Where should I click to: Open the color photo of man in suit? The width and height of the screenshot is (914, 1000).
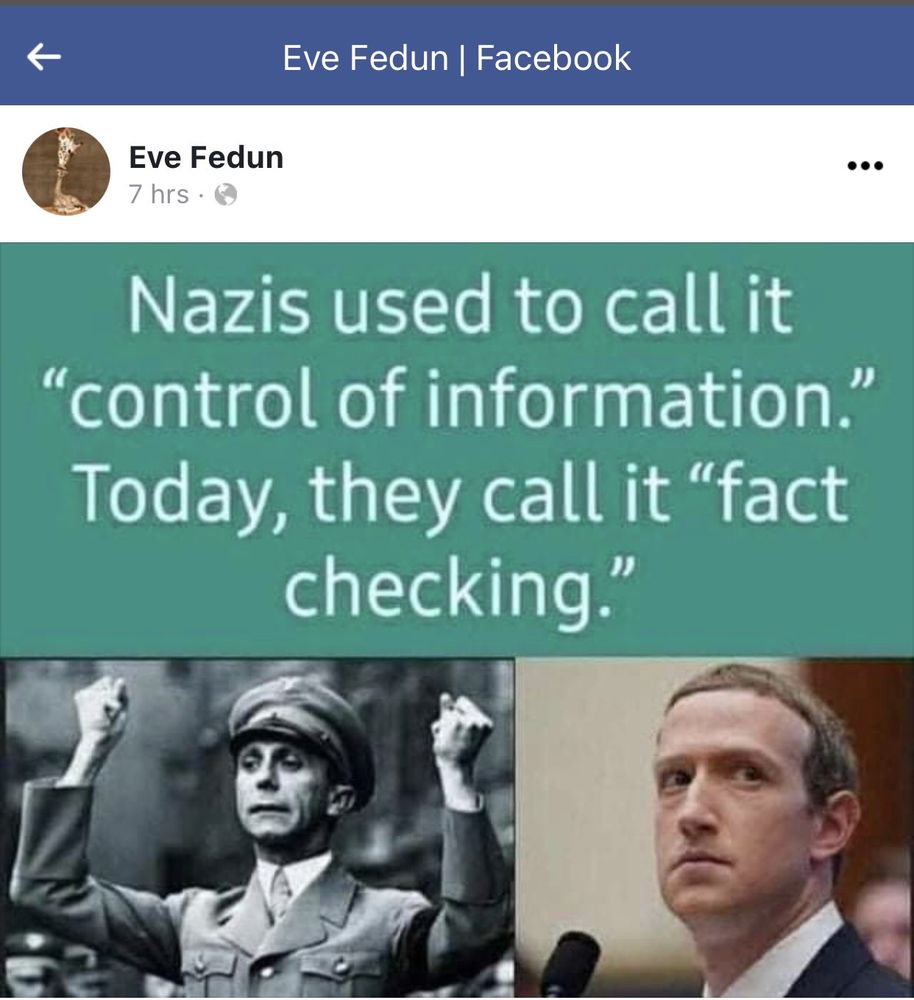coord(714,828)
